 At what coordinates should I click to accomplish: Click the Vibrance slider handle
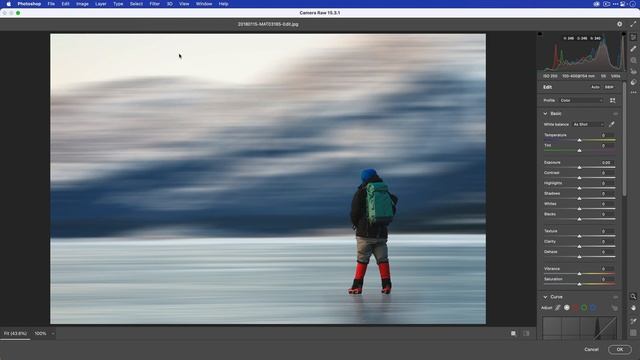pos(579,273)
